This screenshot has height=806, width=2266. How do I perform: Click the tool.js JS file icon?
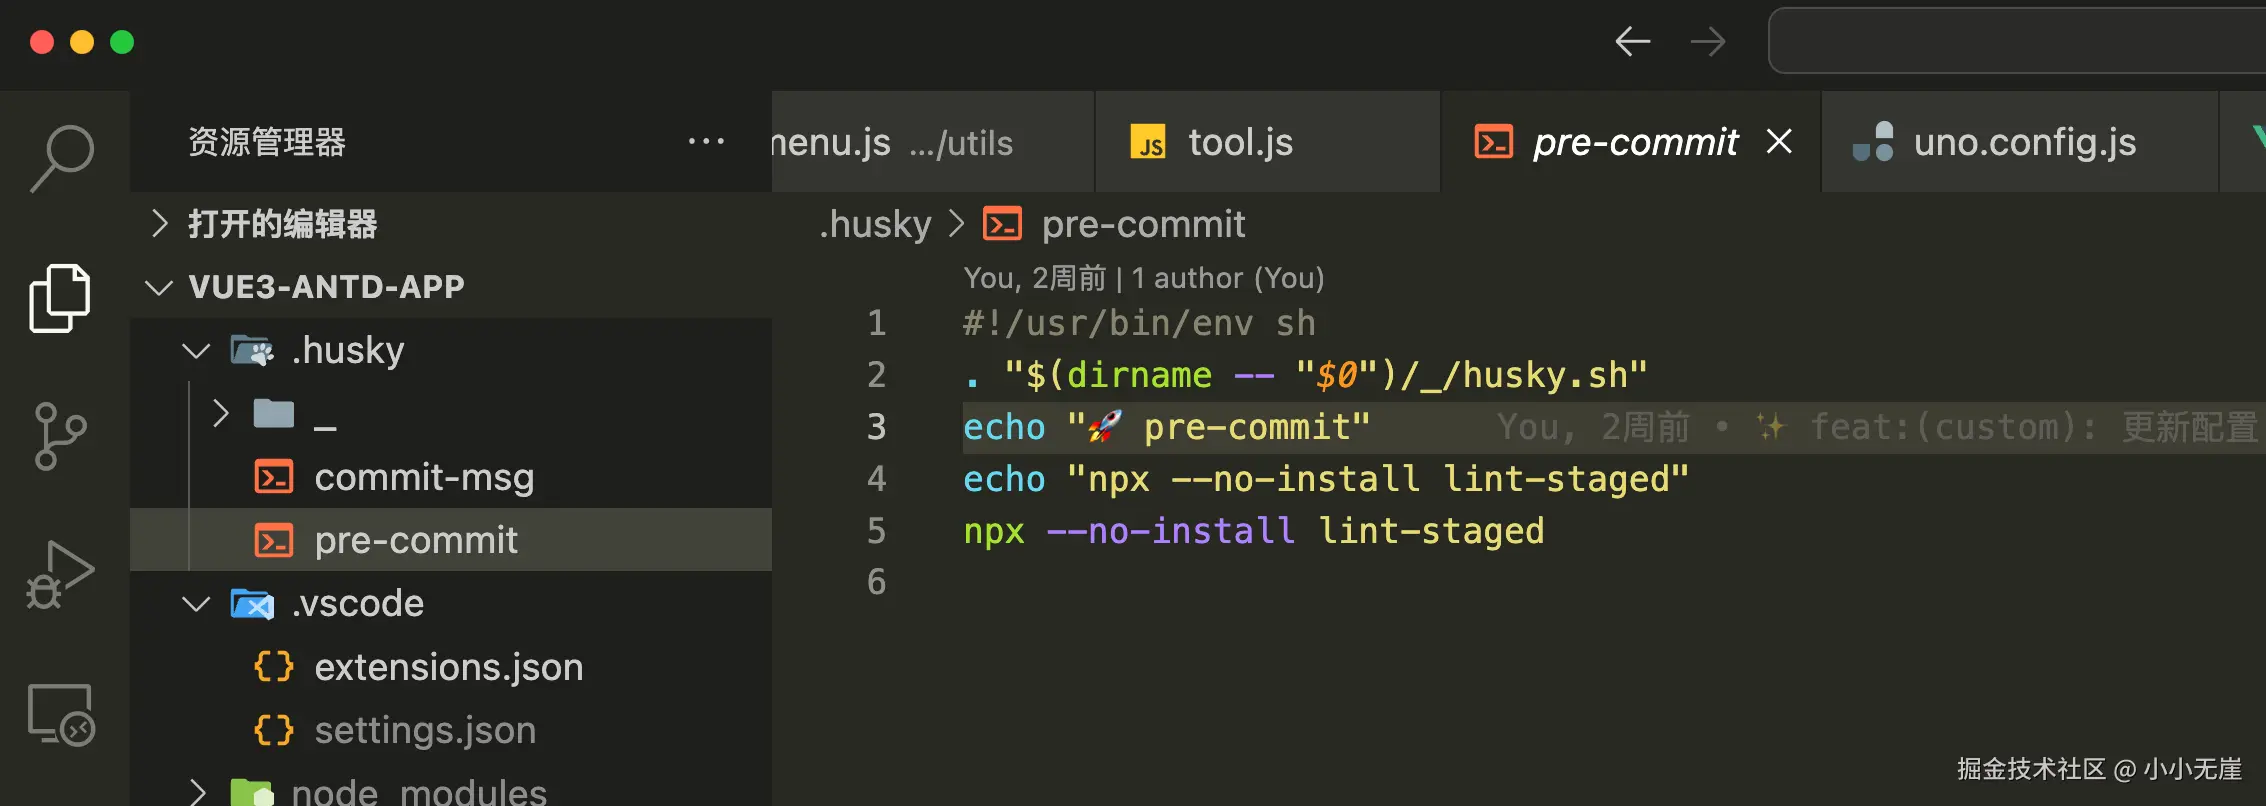[1148, 142]
